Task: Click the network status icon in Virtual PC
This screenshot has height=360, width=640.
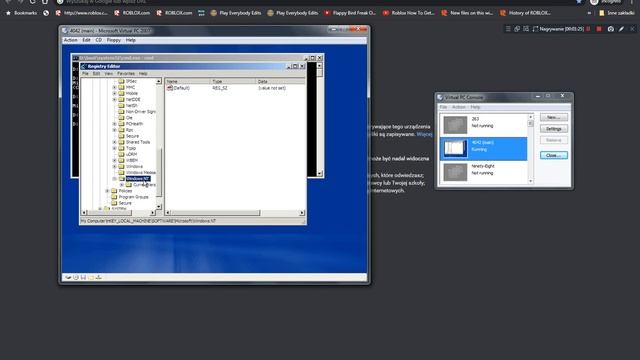Action: click(99, 278)
